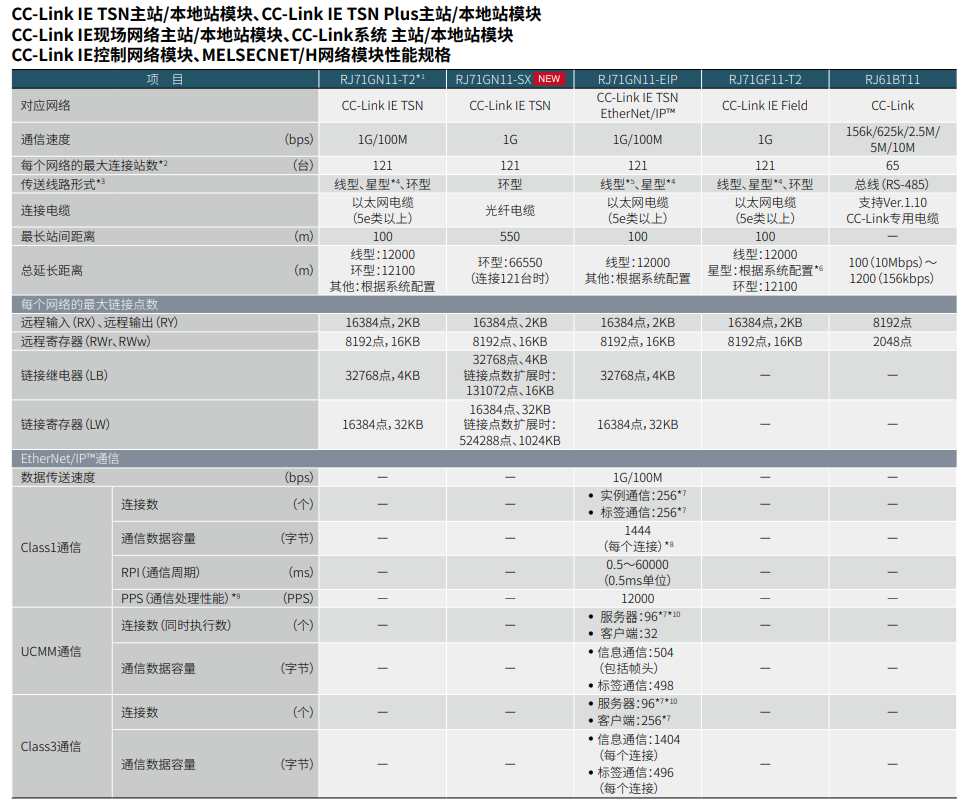Screen dimensions: 971x804
Task: Click the 信息通信:1404 bullet
Action: point(634,740)
